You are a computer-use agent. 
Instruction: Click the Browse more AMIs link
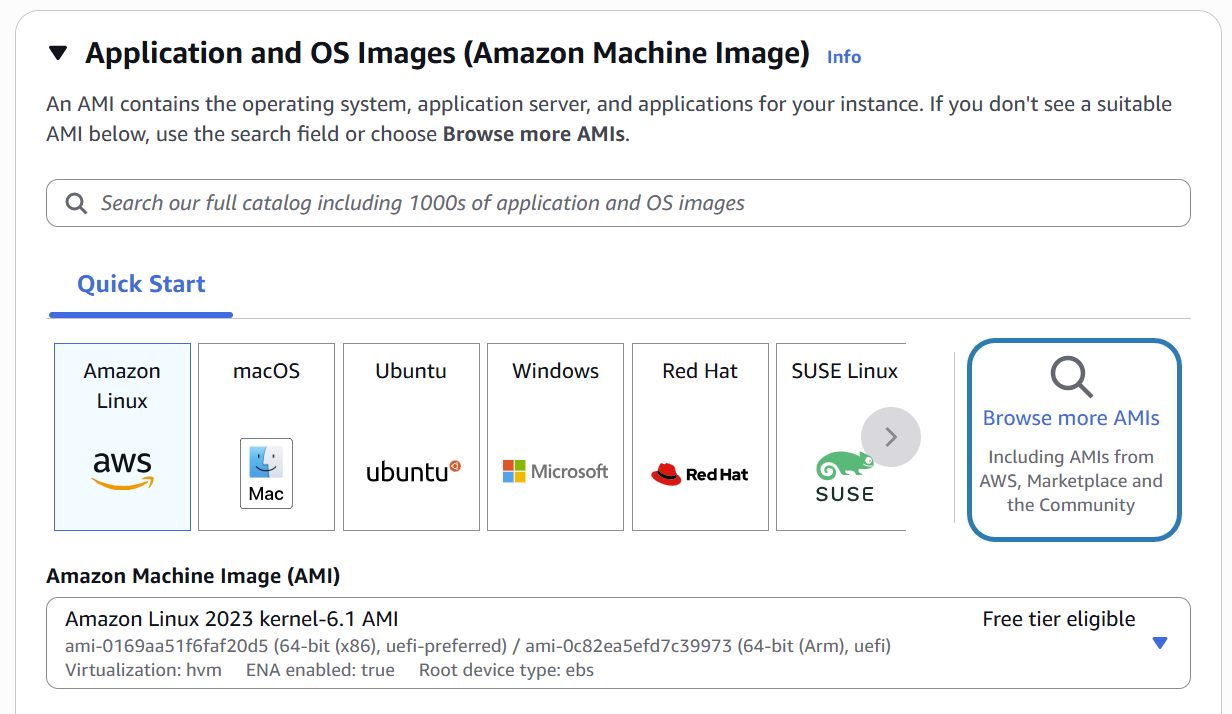[x=1071, y=418]
